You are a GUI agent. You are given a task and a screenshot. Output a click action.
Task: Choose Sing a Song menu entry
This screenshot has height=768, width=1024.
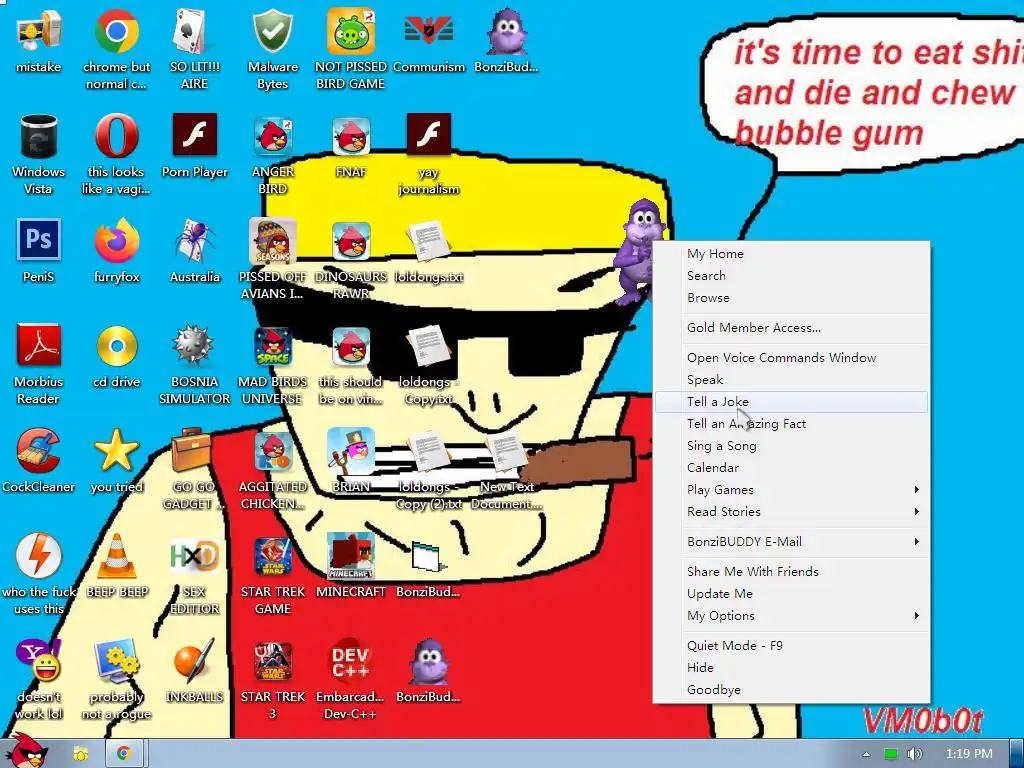point(791,447)
